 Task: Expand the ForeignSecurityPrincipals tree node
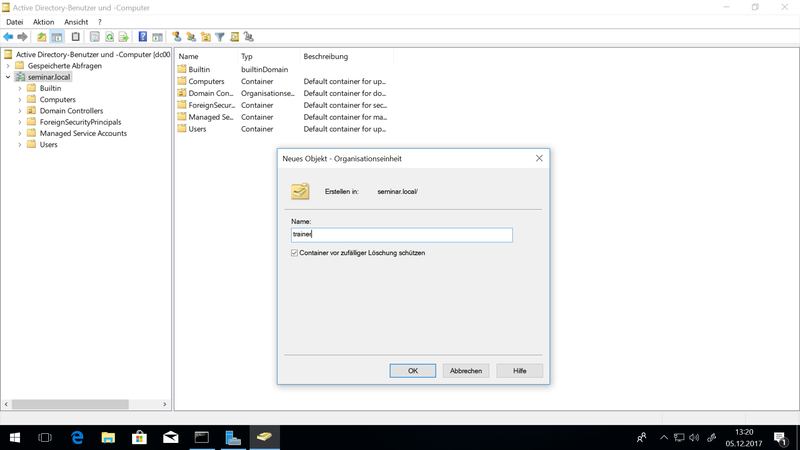pos(20,122)
